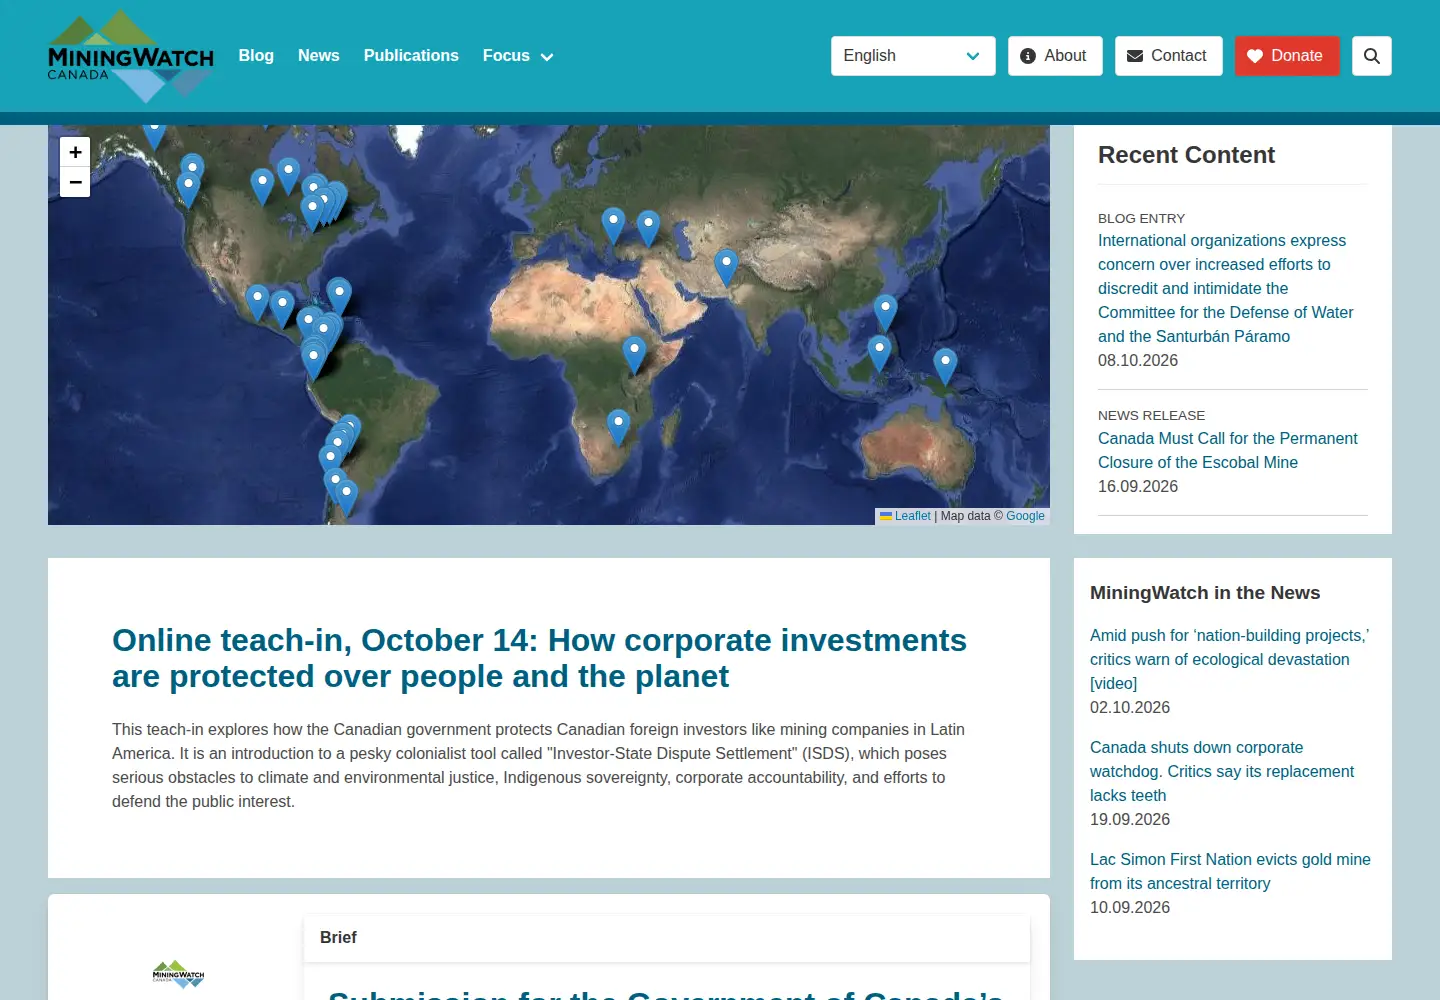Go to the Blog section
Screen dimensions: 1440x1000
pos(256,56)
